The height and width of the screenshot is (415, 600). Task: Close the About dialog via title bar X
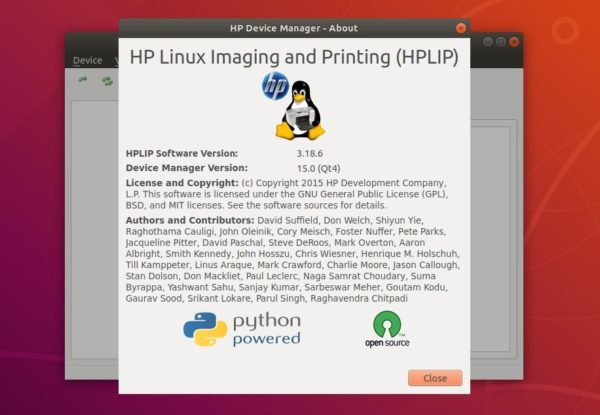(461, 28)
